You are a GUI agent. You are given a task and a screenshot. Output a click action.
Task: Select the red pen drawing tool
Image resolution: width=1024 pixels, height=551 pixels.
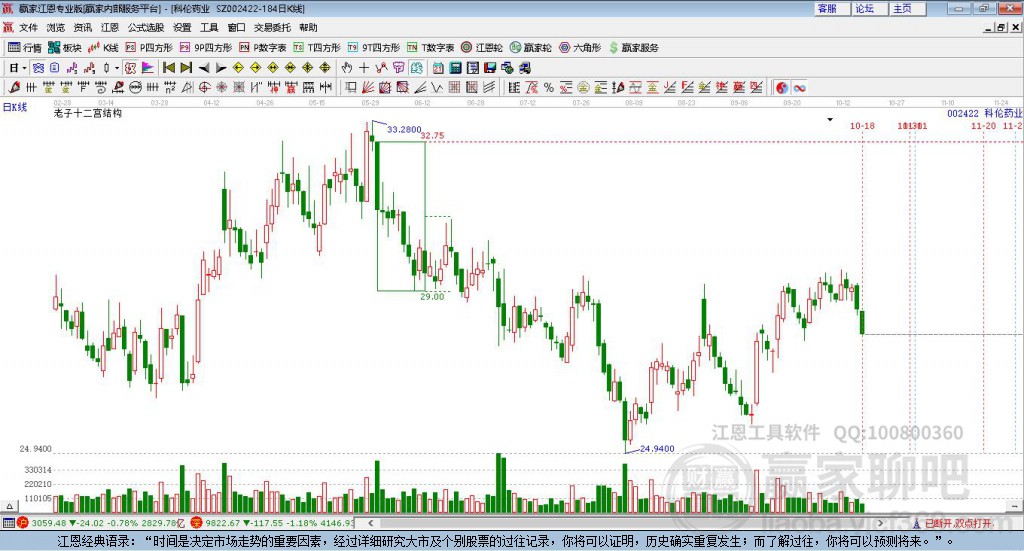pos(14,87)
